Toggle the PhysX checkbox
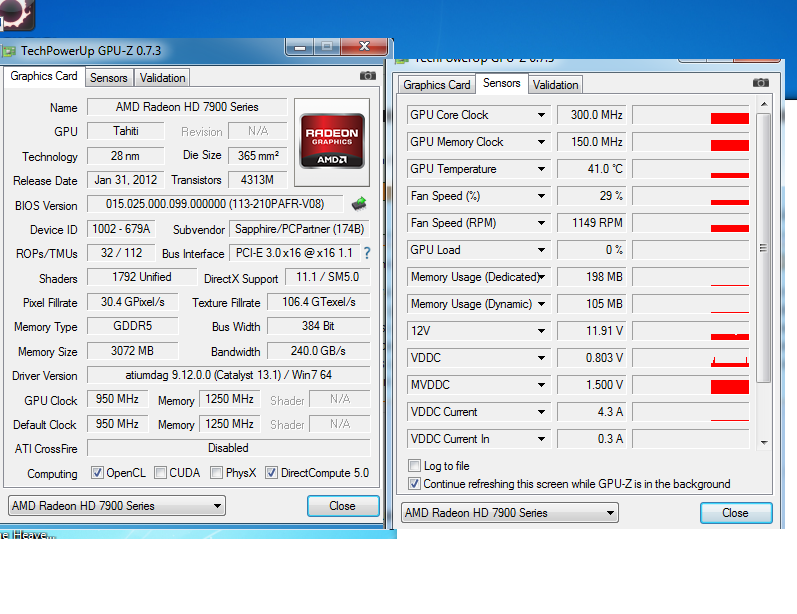Viewport: 797px width, 614px height. click(x=217, y=473)
